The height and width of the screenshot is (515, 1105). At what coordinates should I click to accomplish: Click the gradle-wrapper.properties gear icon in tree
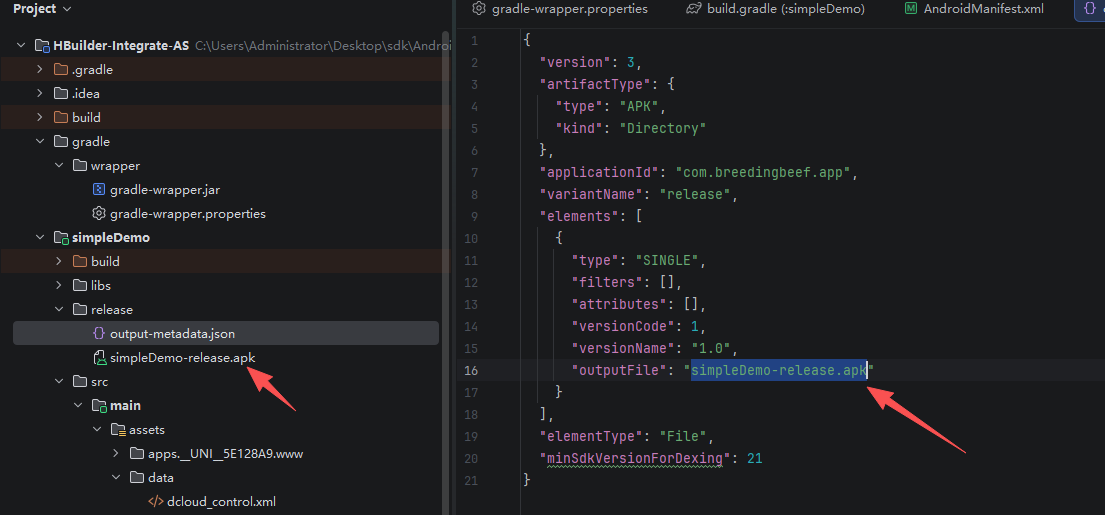[x=99, y=213]
